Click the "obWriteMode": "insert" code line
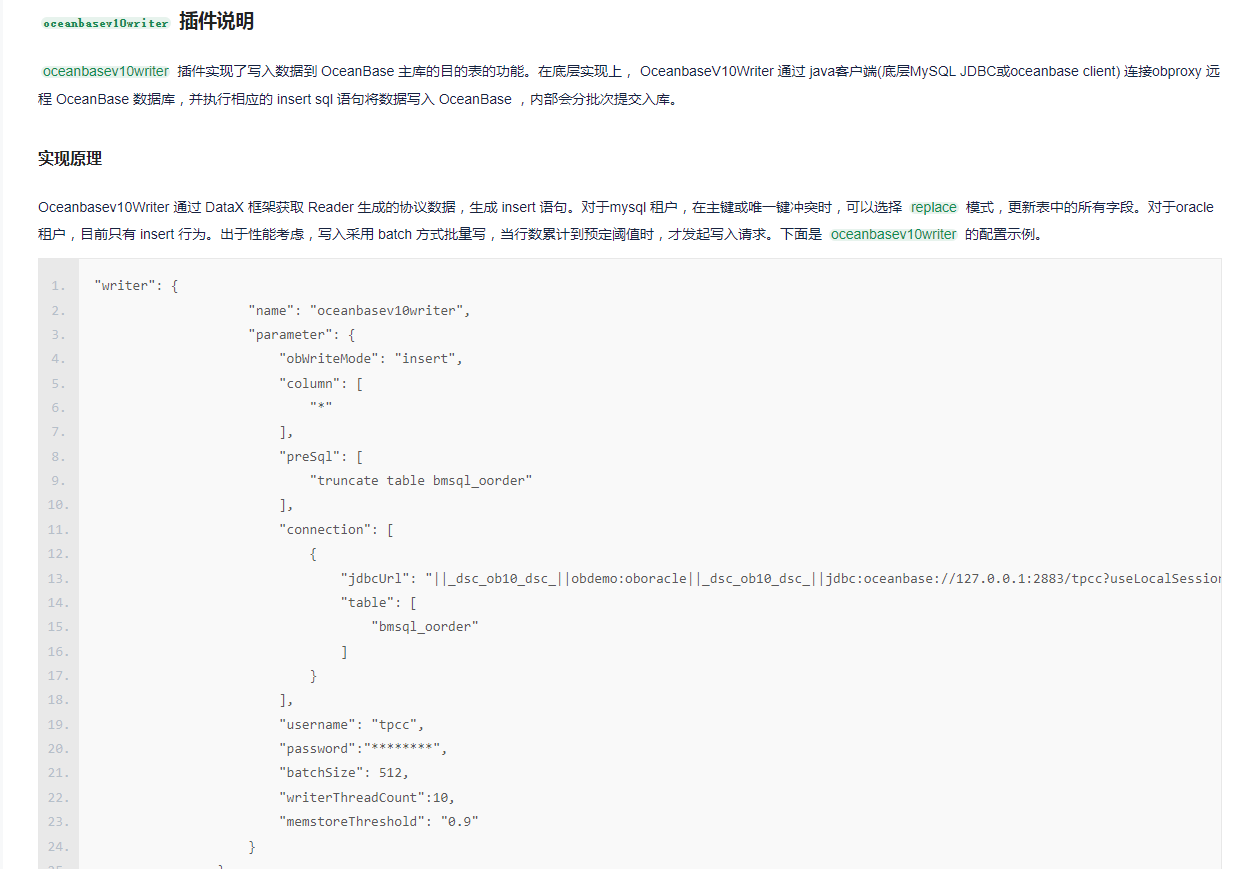 tap(371, 358)
